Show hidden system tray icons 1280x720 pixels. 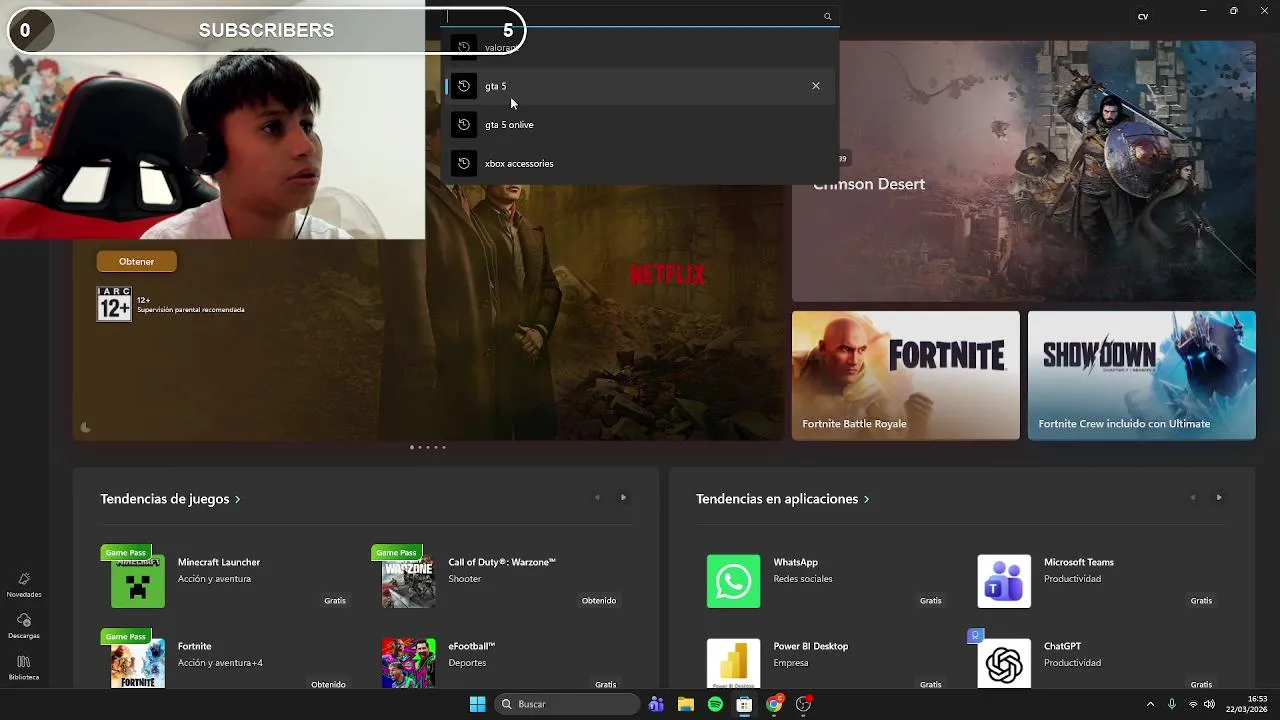point(1150,704)
